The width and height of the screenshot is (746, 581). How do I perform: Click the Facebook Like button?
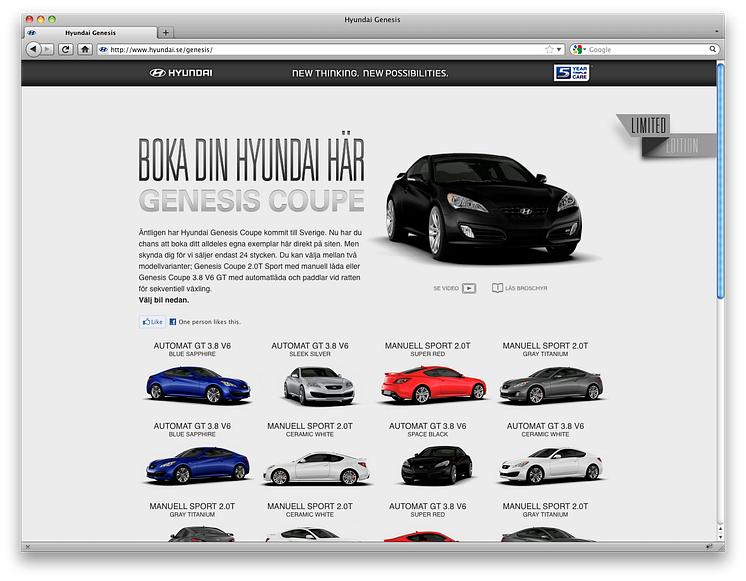[x=152, y=322]
